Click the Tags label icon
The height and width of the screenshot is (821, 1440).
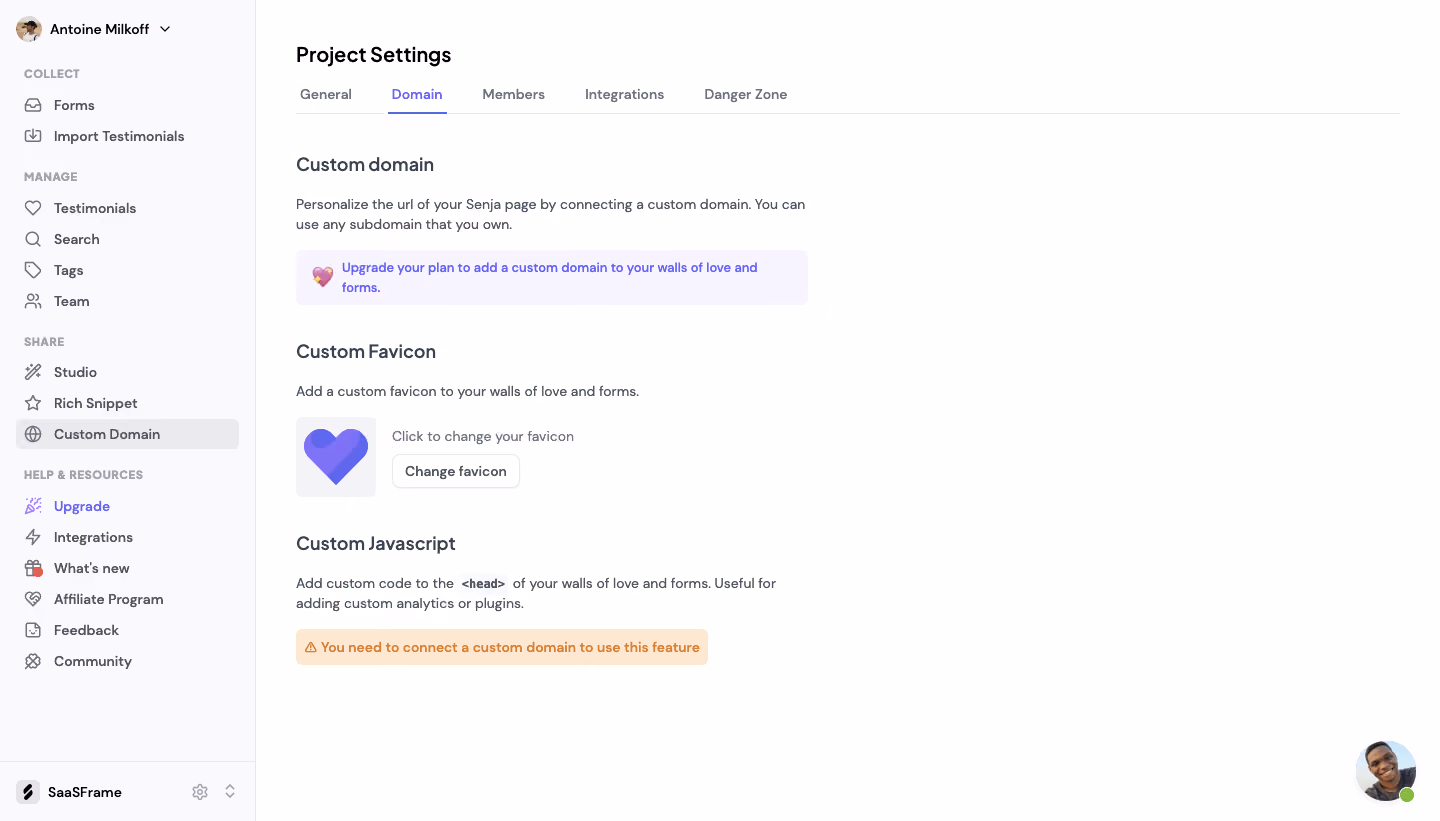tap(33, 270)
